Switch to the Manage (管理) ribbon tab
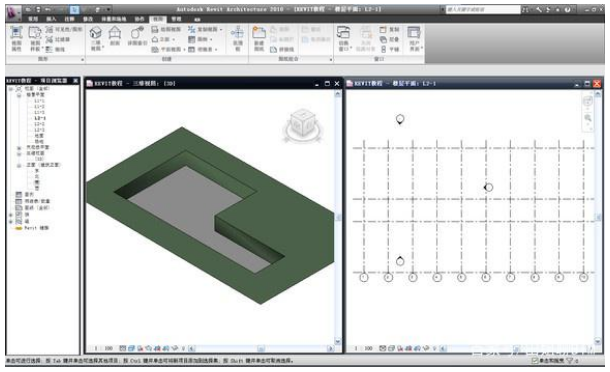Viewport: 610px width, 372px height. click(x=176, y=19)
